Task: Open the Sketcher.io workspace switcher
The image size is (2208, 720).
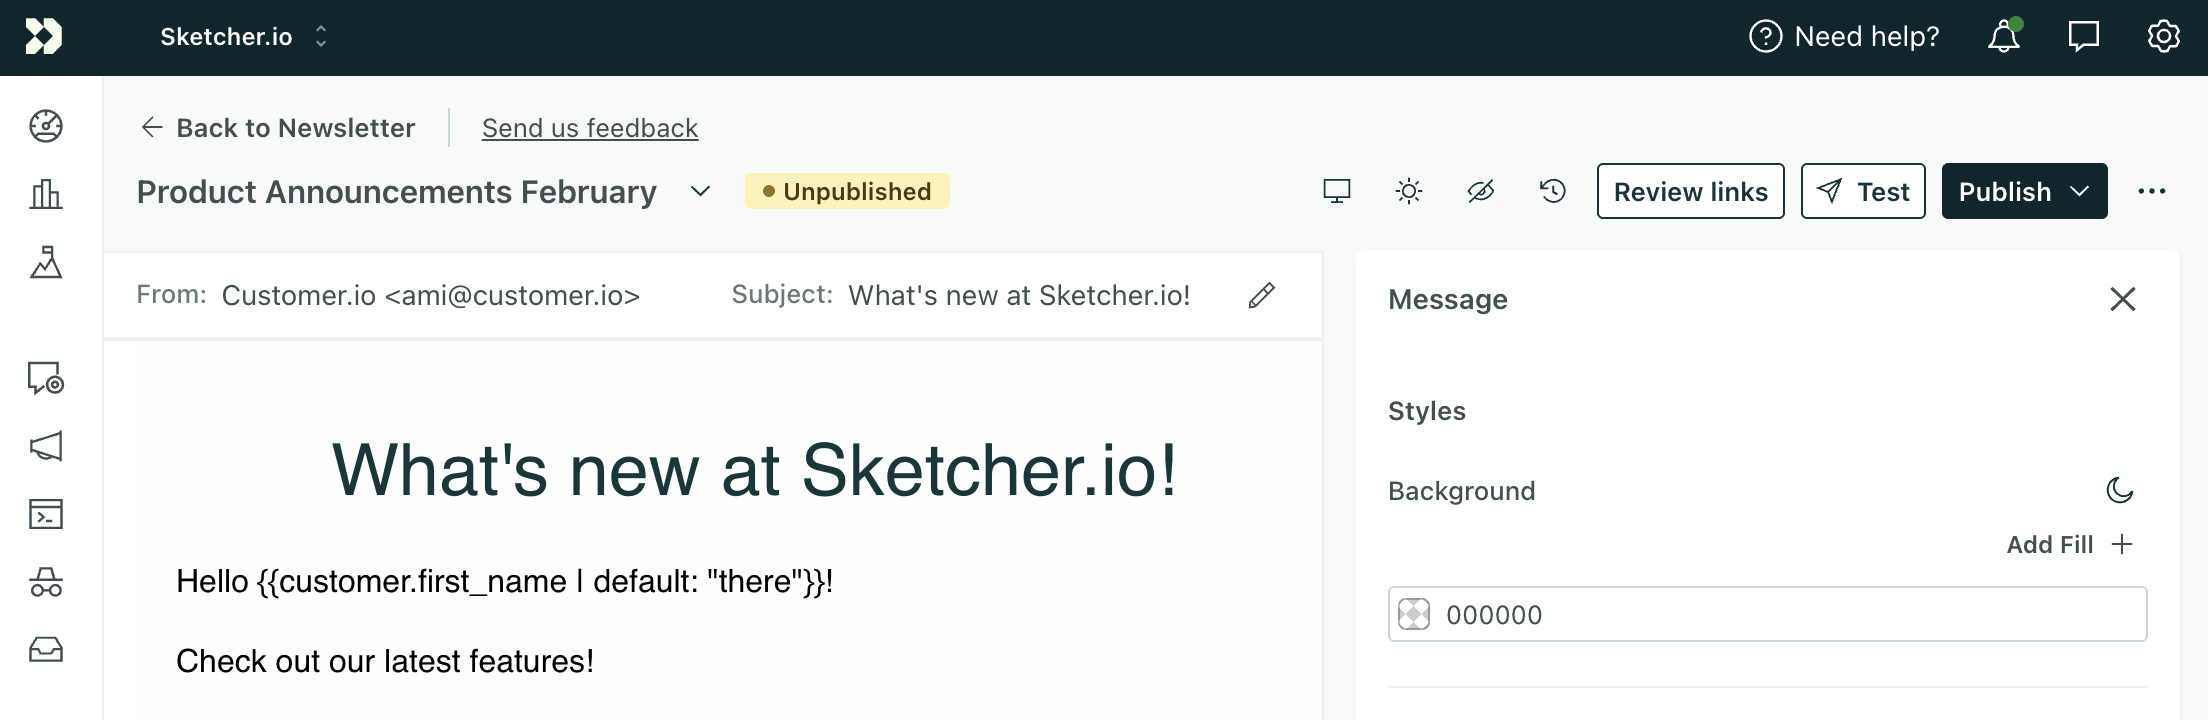Action: point(244,37)
